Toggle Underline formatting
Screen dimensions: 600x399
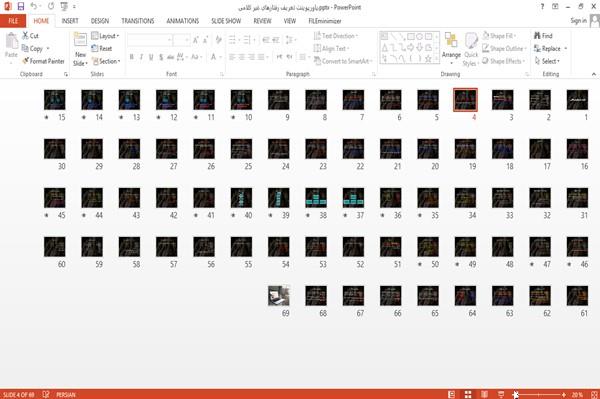(x=151, y=57)
